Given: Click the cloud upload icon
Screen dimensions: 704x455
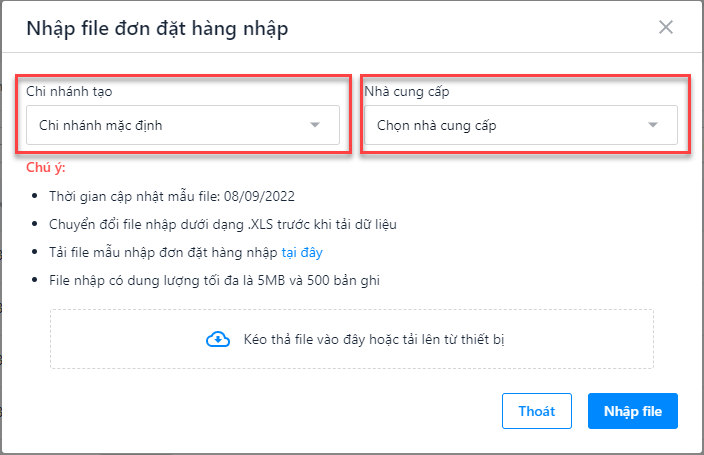Looking at the screenshot, I should tap(218, 340).
